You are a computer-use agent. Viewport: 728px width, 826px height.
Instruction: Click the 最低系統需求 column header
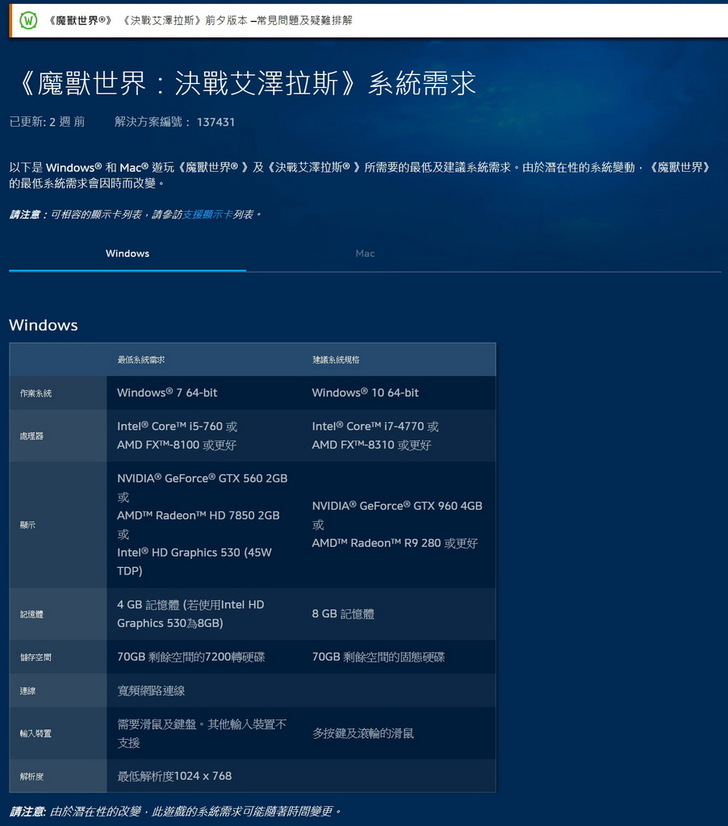click(x=141, y=360)
